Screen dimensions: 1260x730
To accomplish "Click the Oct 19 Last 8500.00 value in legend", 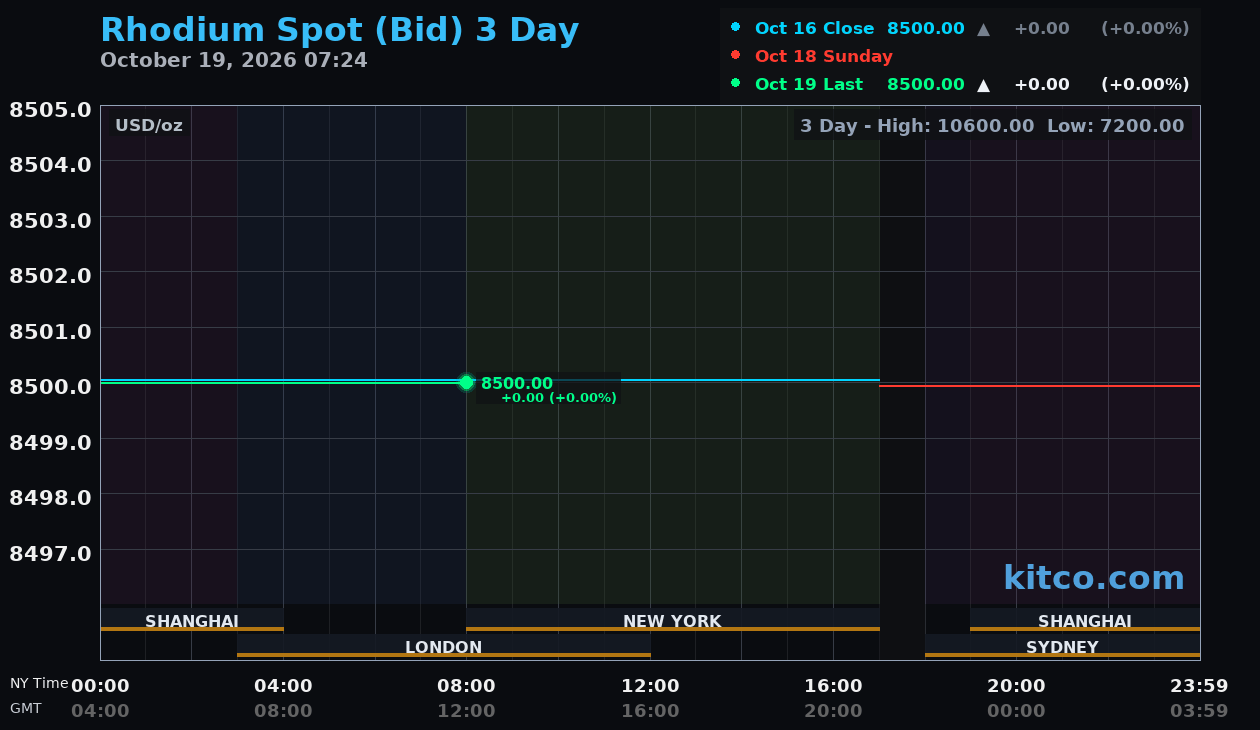I will 925,85.
